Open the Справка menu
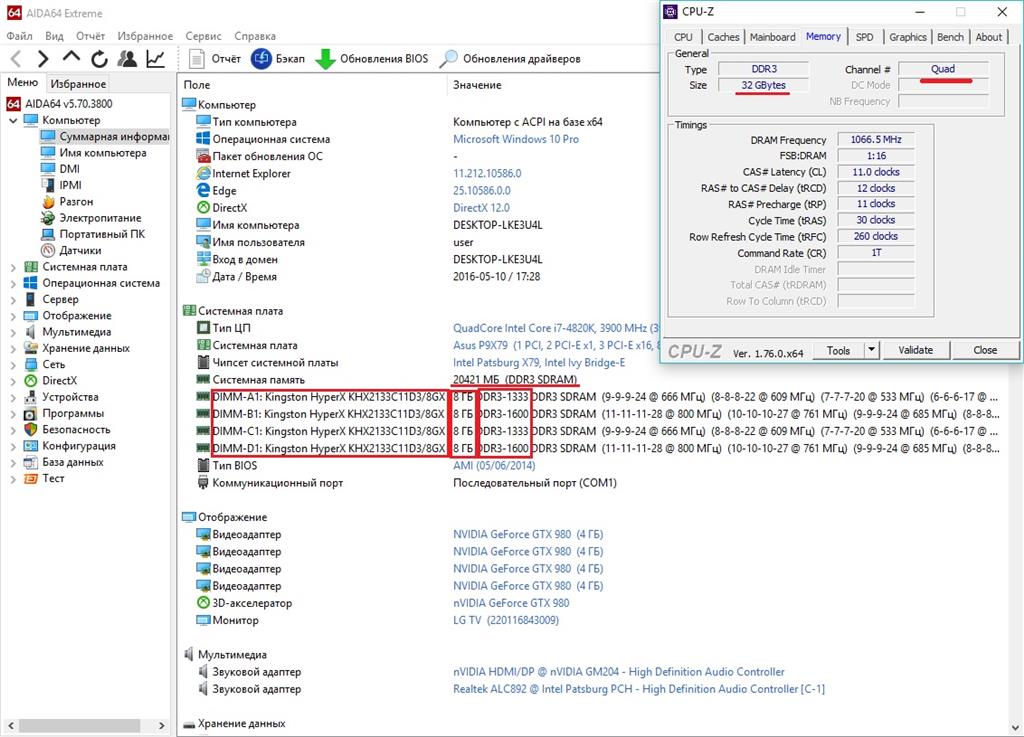This screenshot has height=737, width=1024. [255, 36]
